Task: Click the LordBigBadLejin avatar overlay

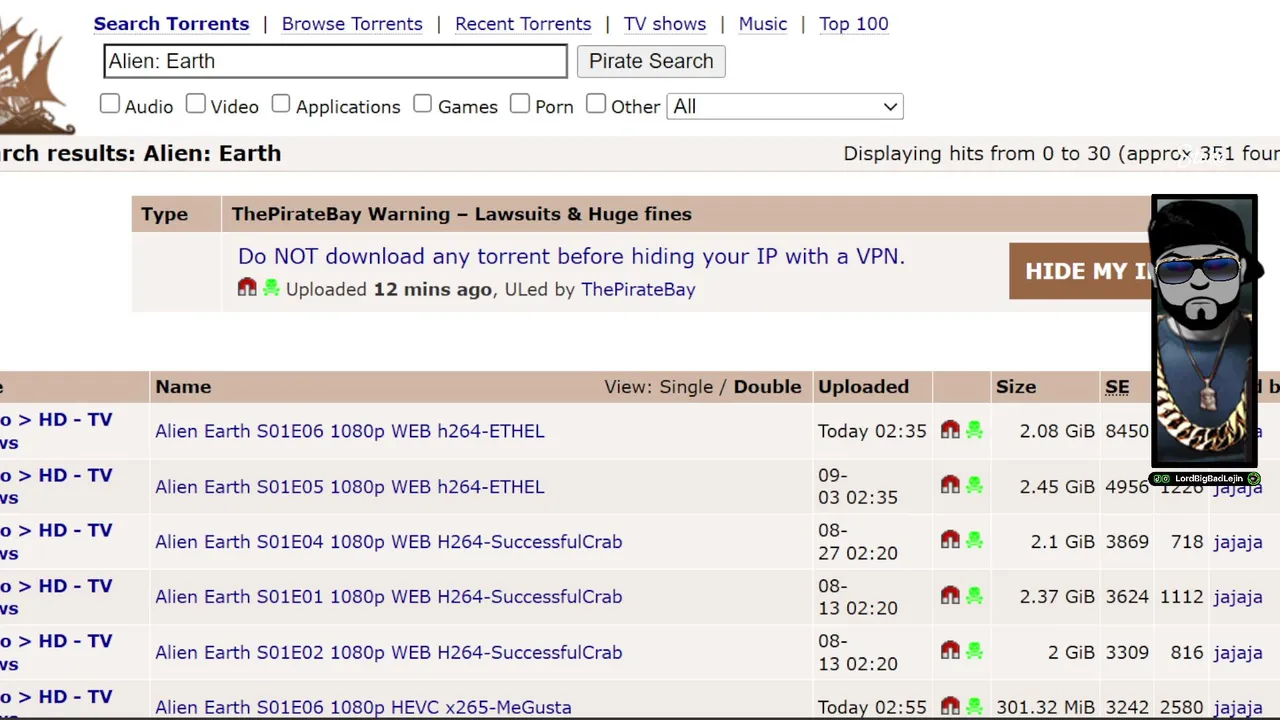Action: 1204,332
